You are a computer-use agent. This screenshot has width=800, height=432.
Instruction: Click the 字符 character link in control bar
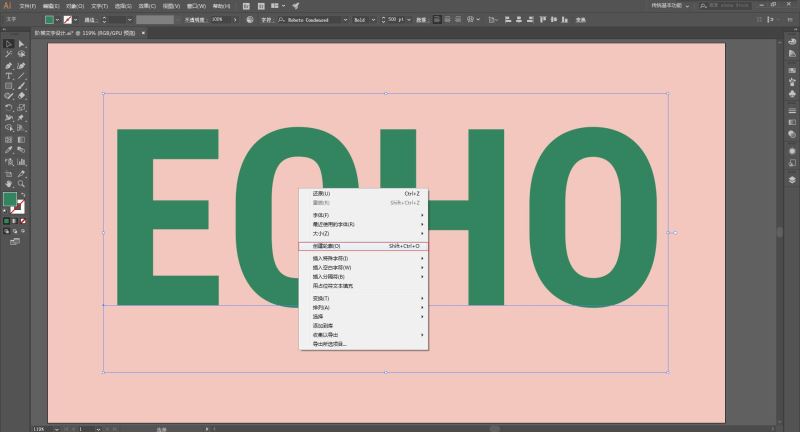tap(266, 20)
